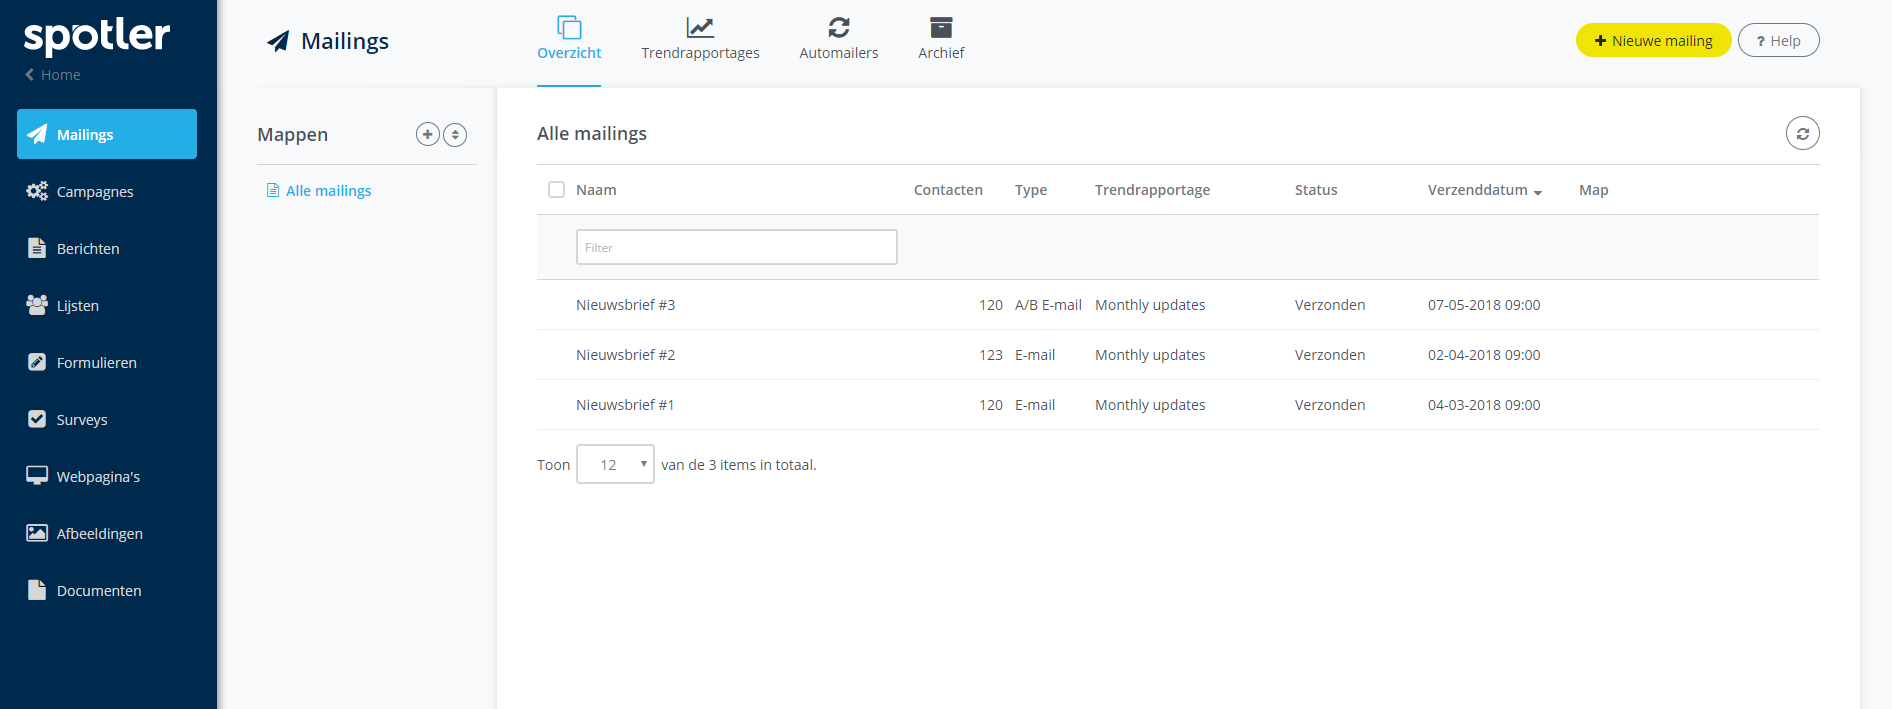Open Lijsten in the sidebar
Image resolution: width=1892 pixels, height=709 pixels.
point(77,305)
